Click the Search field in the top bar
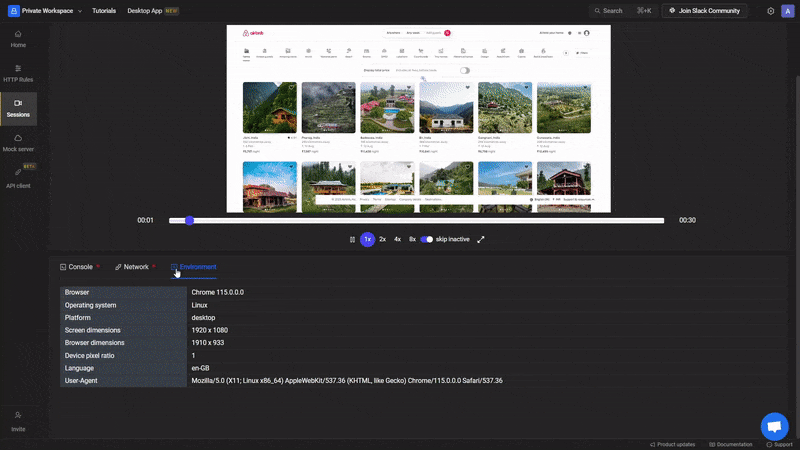The image size is (800, 450). click(x=623, y=11)
